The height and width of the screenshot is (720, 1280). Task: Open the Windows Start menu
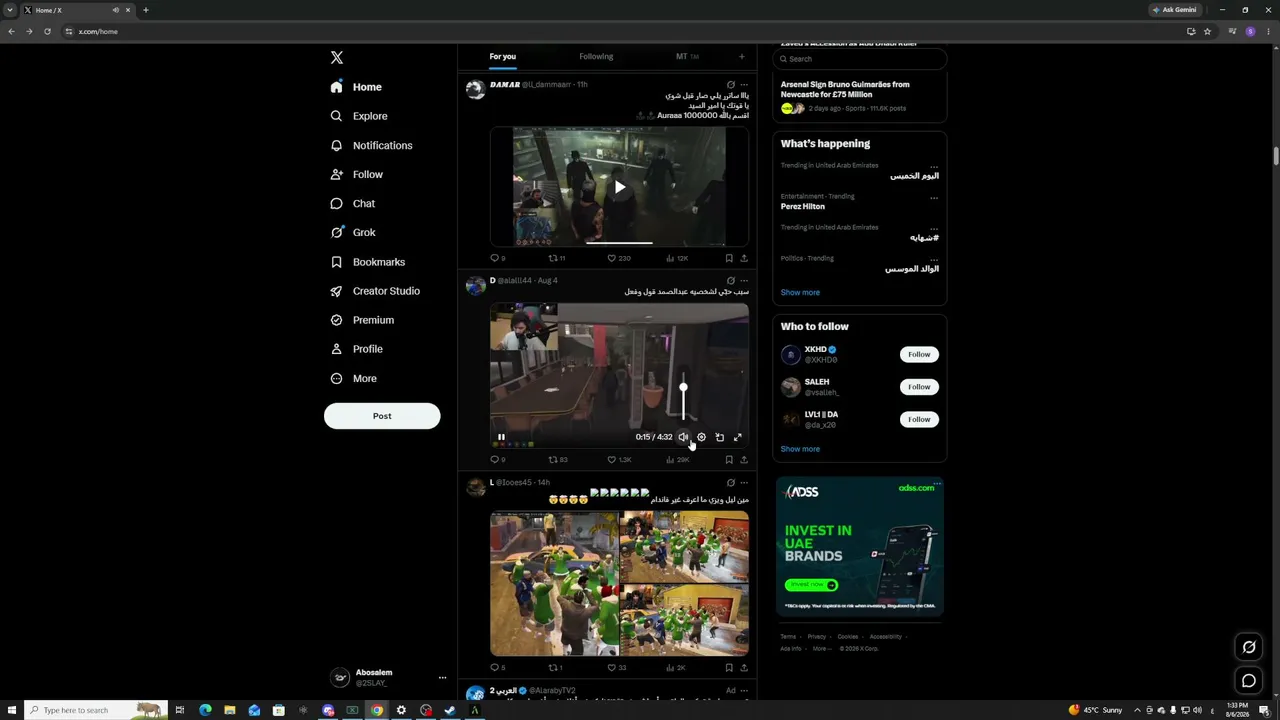point(11,710)
